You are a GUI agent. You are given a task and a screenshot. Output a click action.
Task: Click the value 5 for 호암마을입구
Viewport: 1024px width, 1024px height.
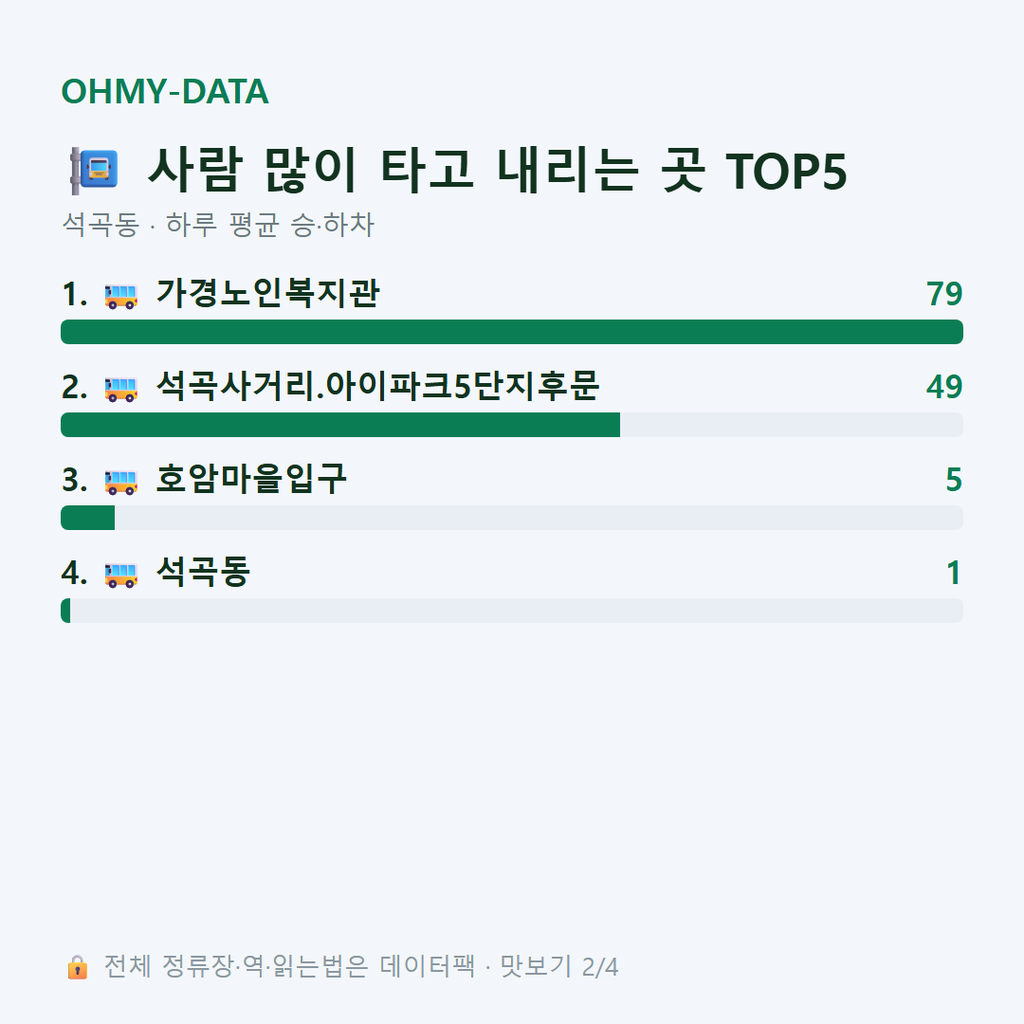click(954, 480)
